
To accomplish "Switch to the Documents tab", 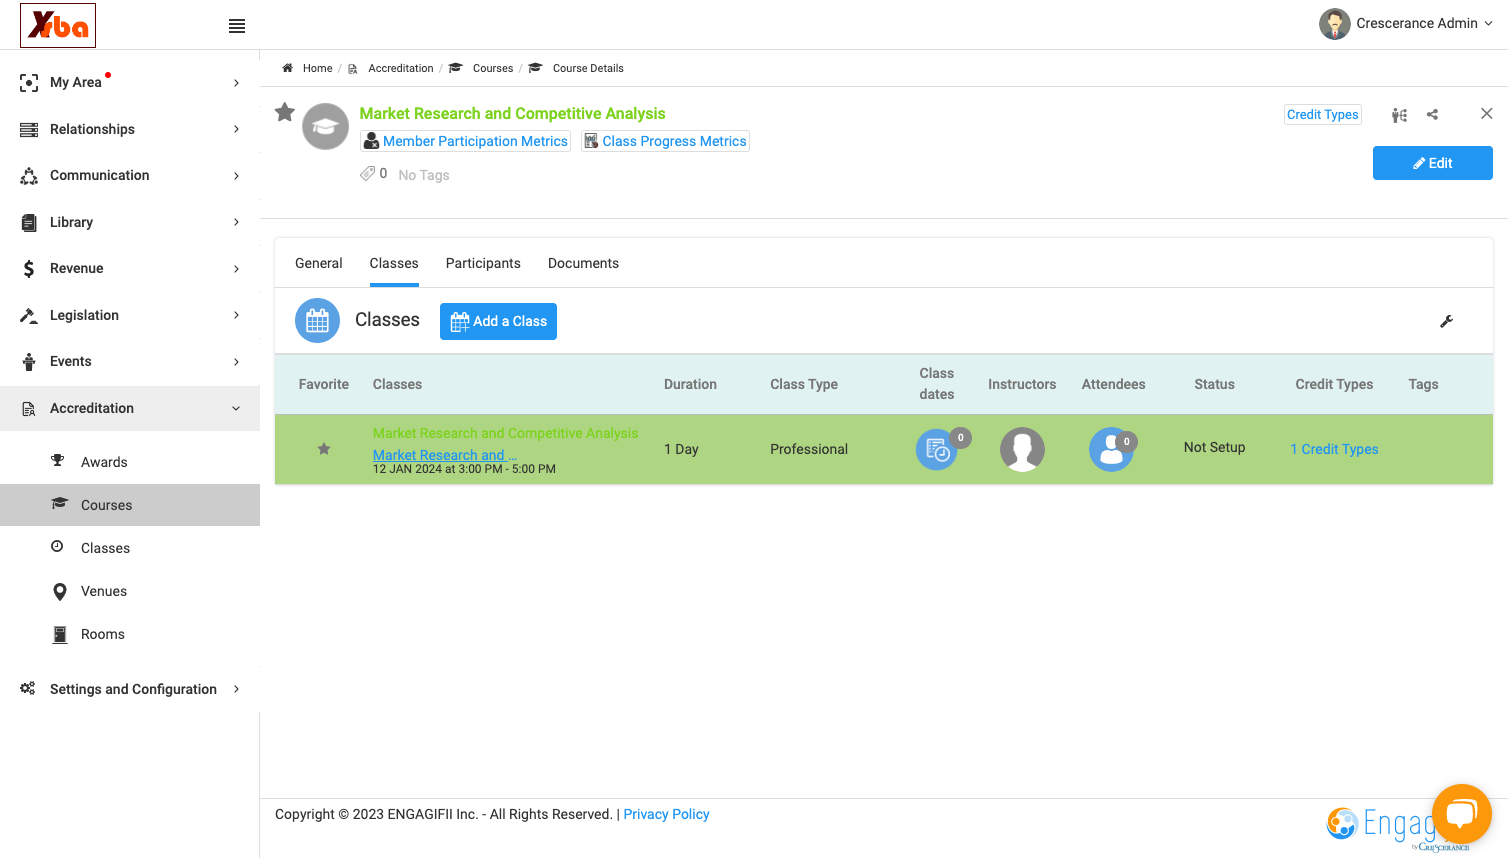I will click(x=583, y=263).
